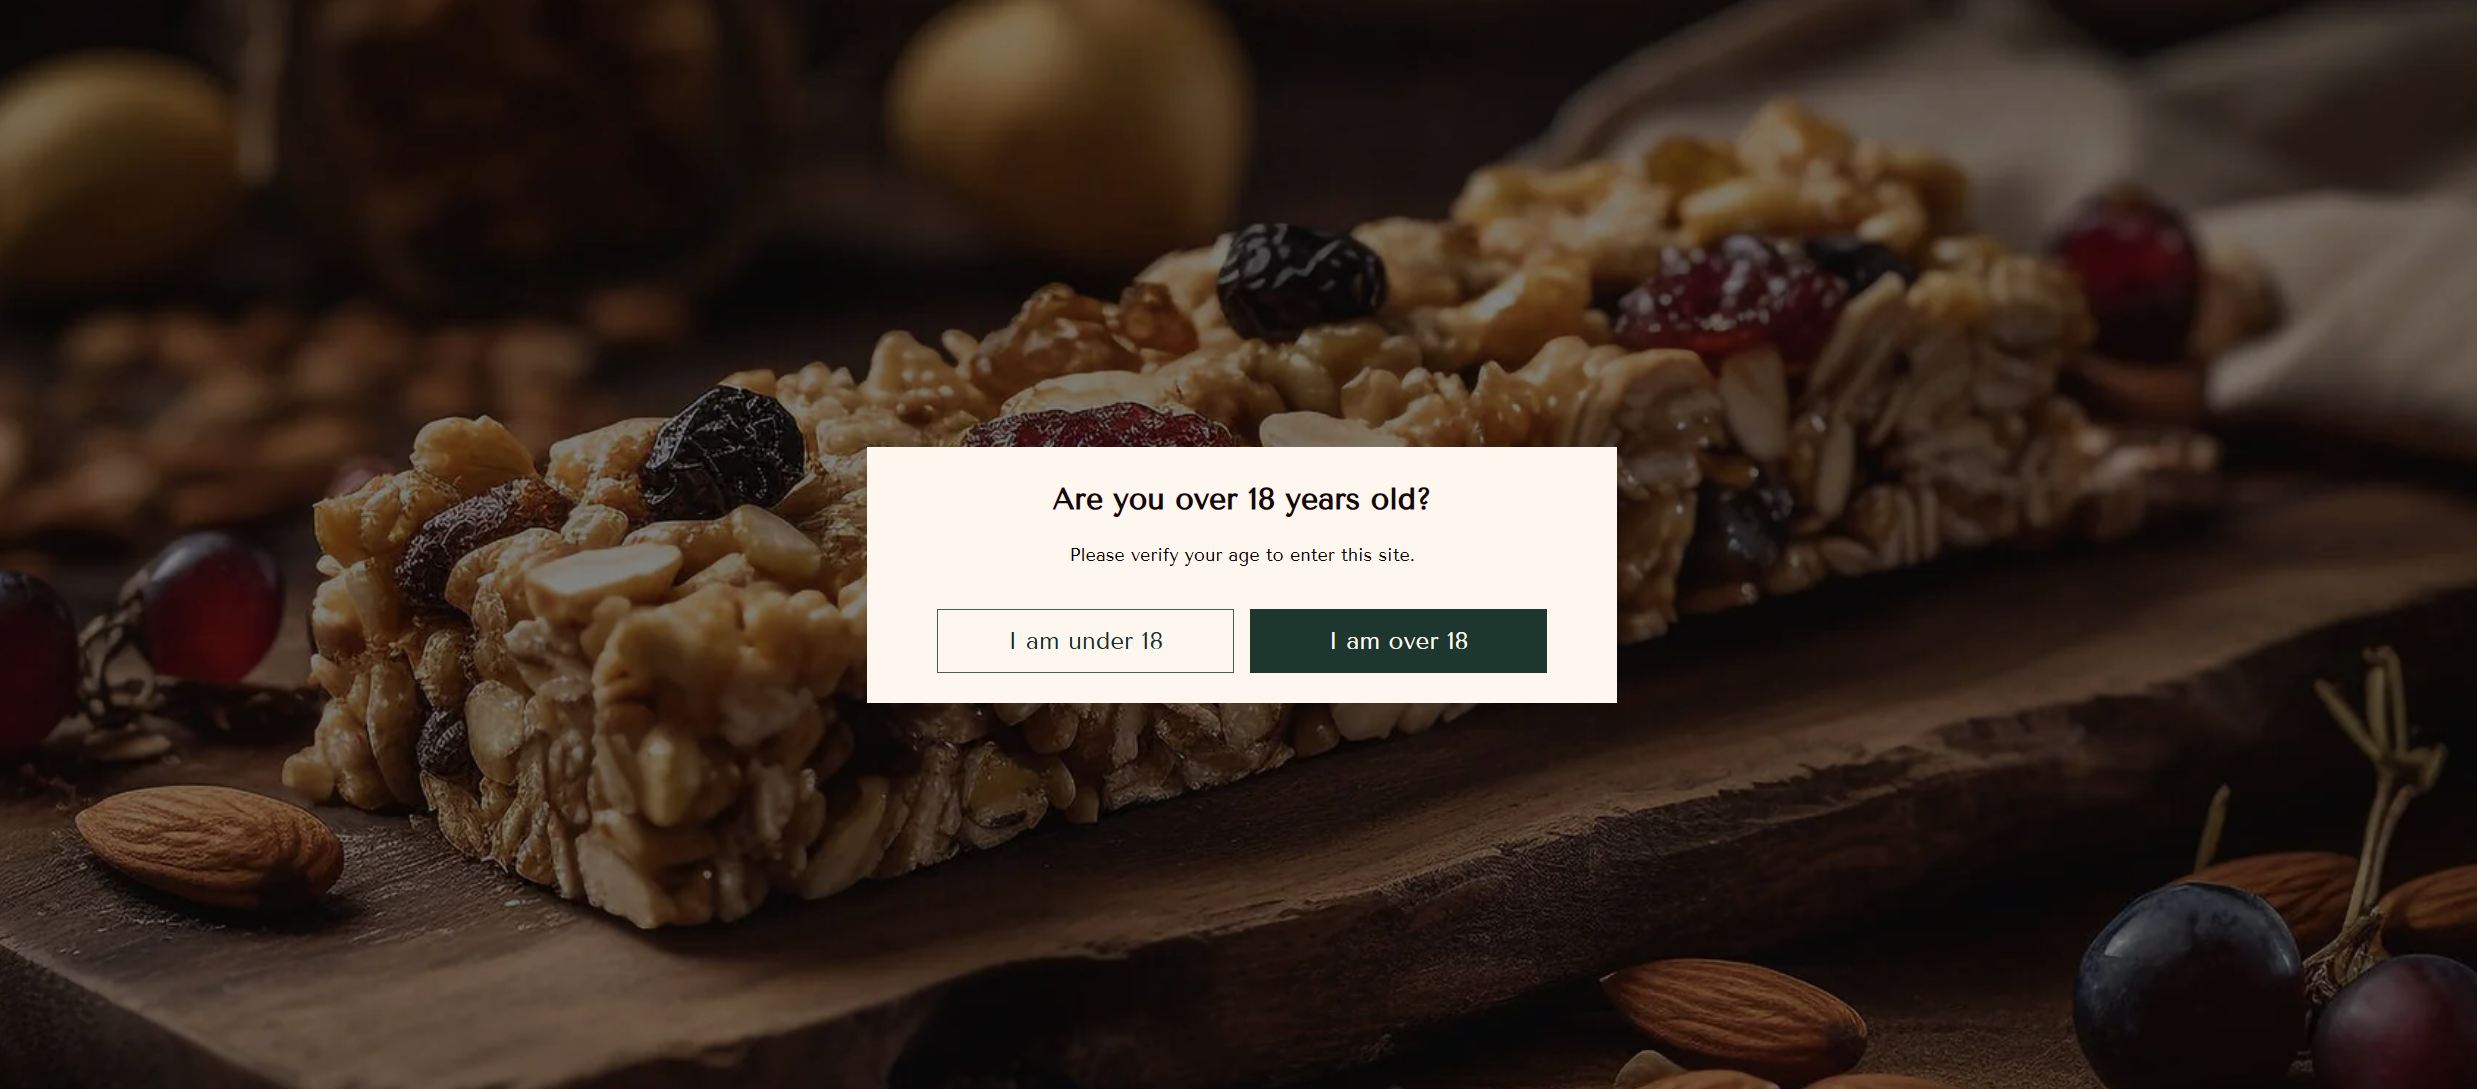Click the "Are you over 18 years old?" heading
This screenshot has height=1089, width=2477.
click(1241, 499)
